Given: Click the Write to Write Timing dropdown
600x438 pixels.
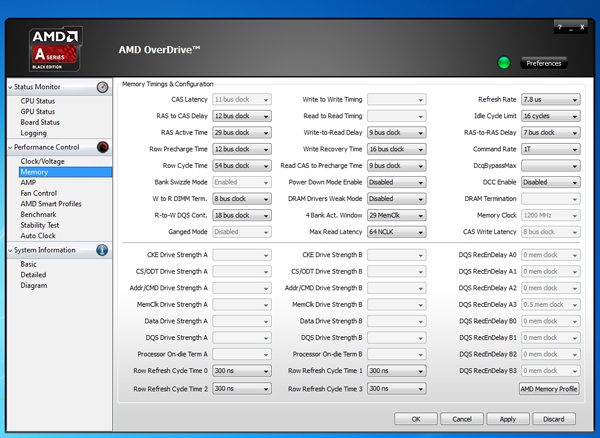Looking at the screenshot, I should (x=396, y=99).
